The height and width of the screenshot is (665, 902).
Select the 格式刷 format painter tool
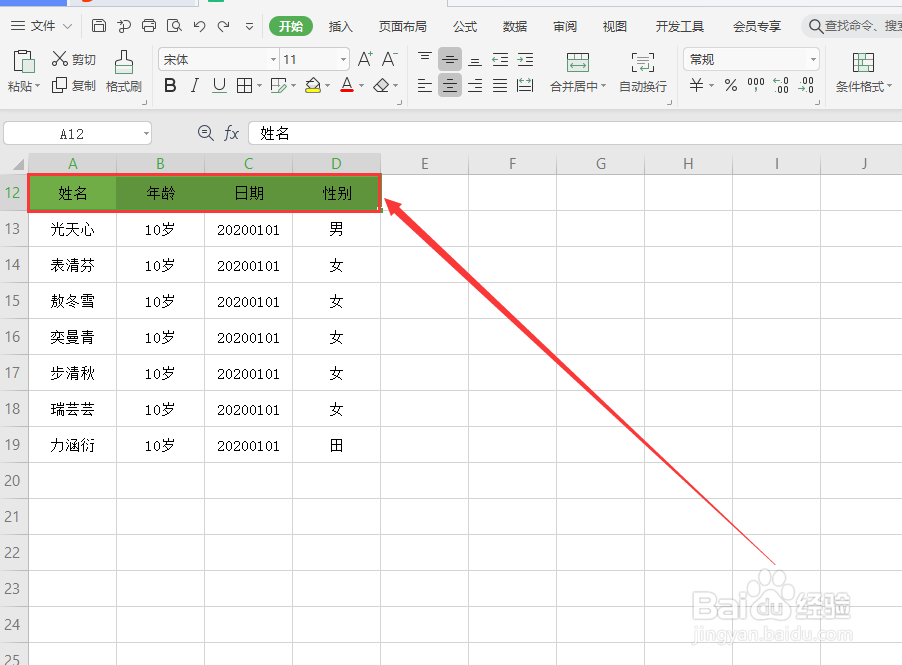[x=123, y=70]
